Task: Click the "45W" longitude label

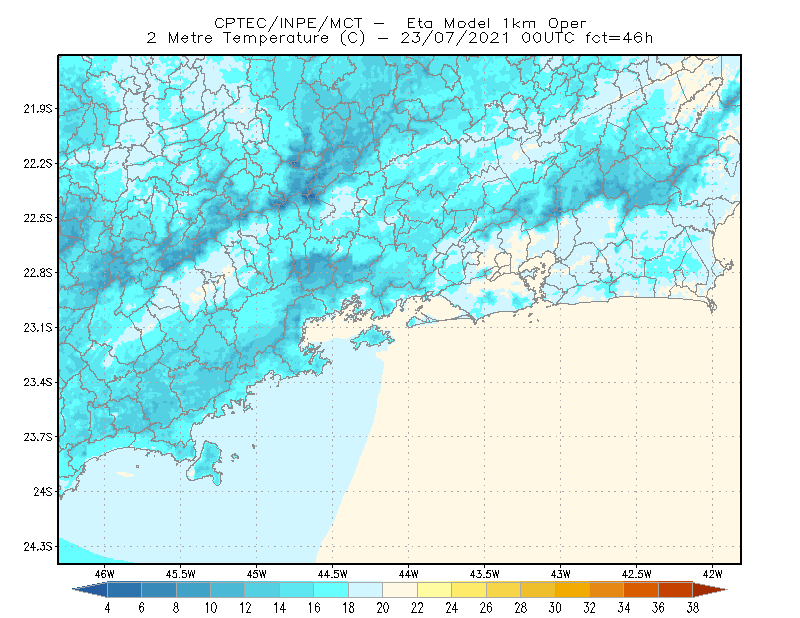Action: (x=257, y=574)
